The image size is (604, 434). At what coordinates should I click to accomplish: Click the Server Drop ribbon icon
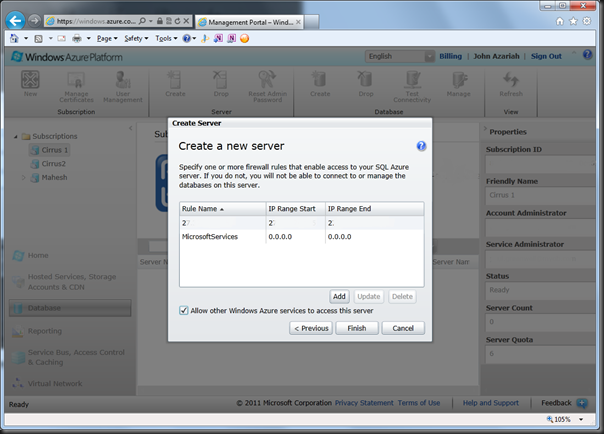coord(221,84)
